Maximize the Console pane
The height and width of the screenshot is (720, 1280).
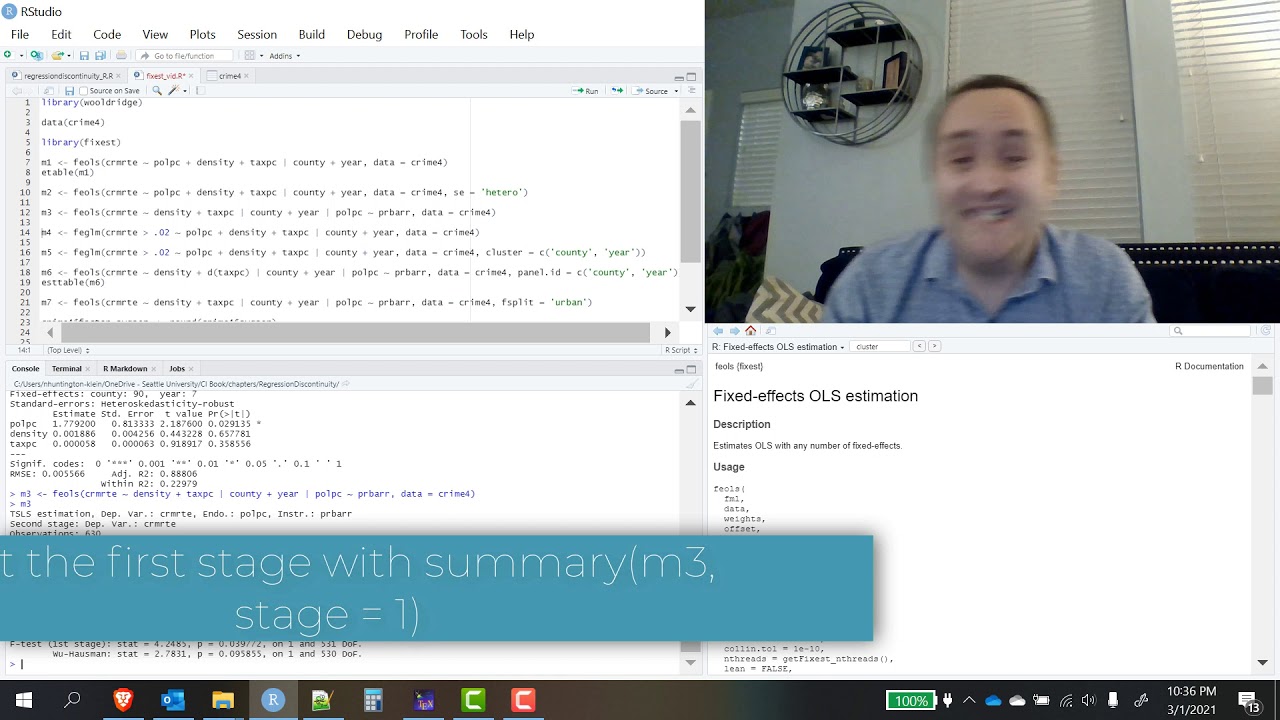(691, 370)
